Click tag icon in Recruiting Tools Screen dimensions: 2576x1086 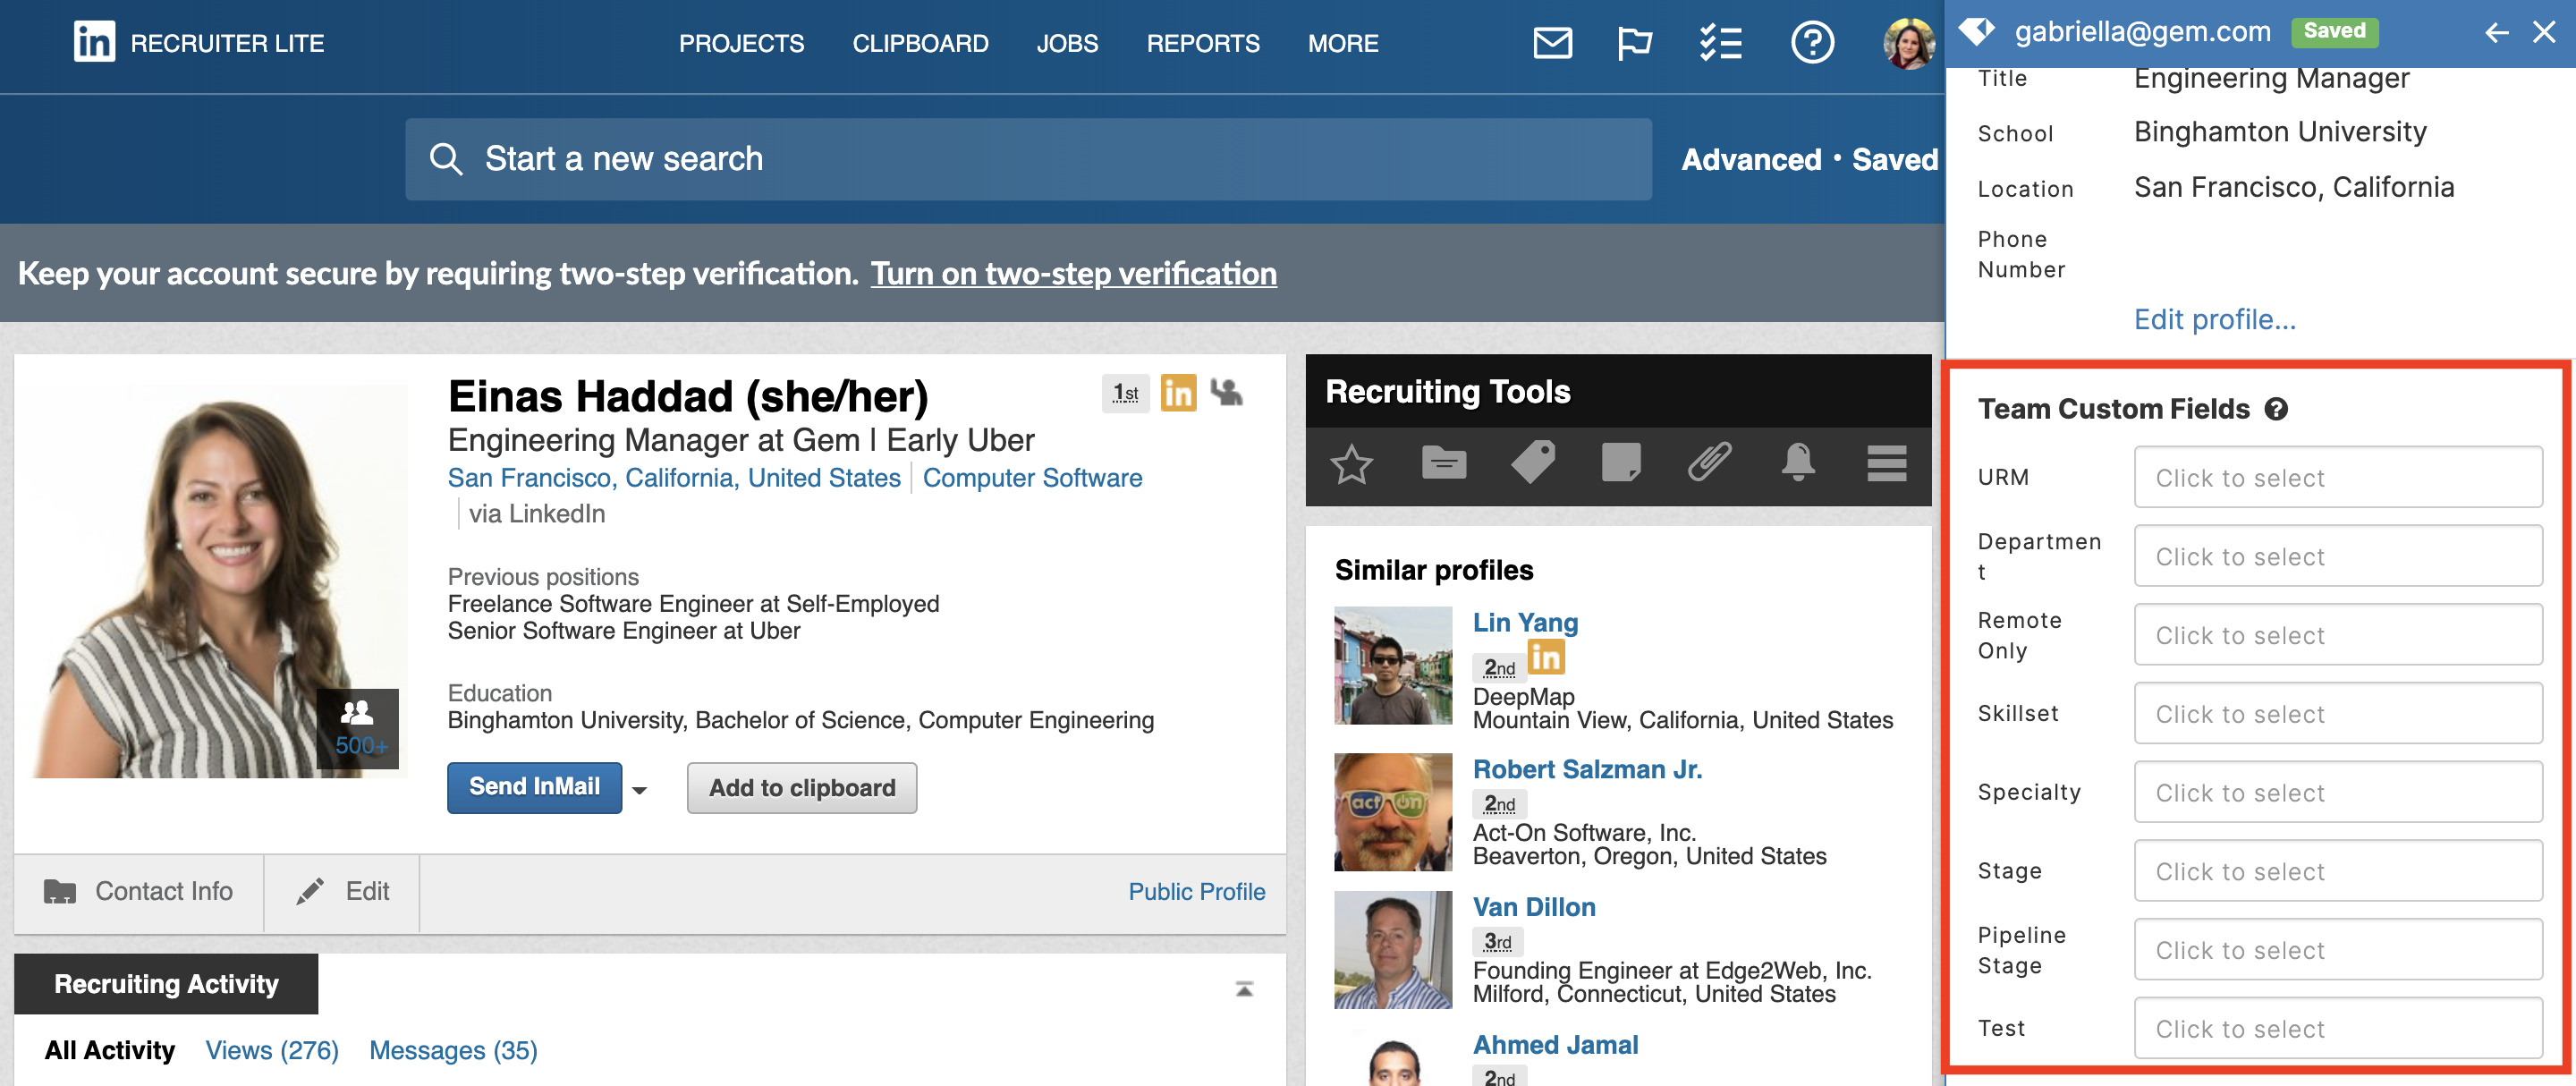pos(1532,463)
